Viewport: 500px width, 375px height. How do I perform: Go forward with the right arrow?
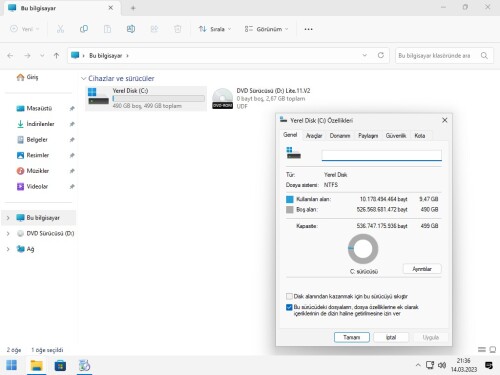(27, 56)
